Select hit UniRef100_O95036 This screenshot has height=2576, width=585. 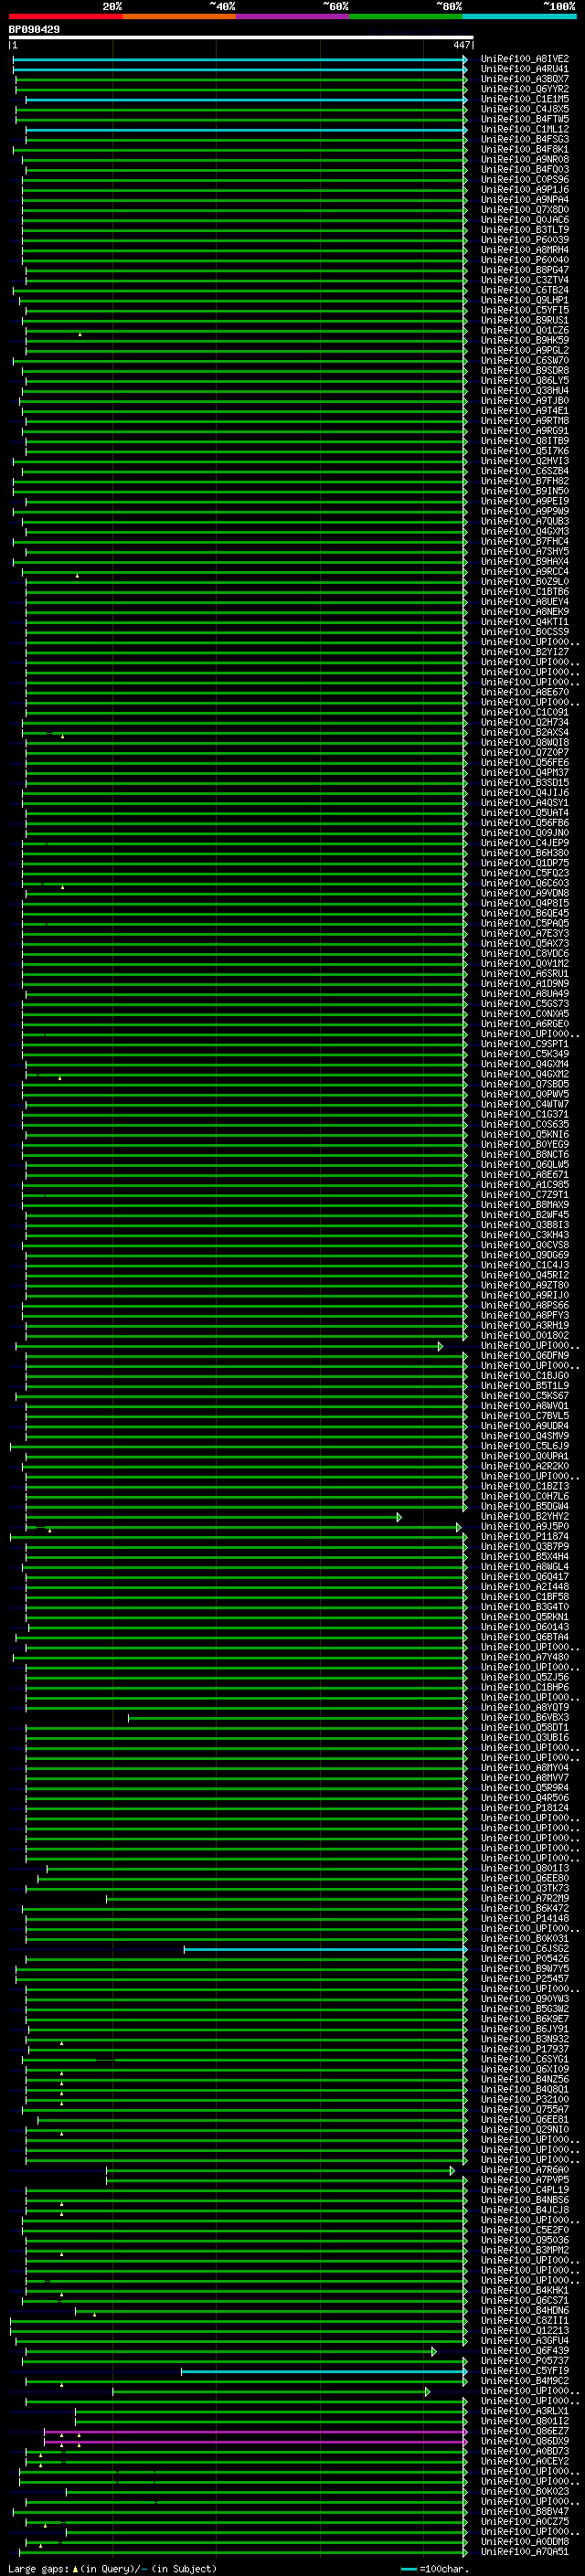pos(525,2239)
